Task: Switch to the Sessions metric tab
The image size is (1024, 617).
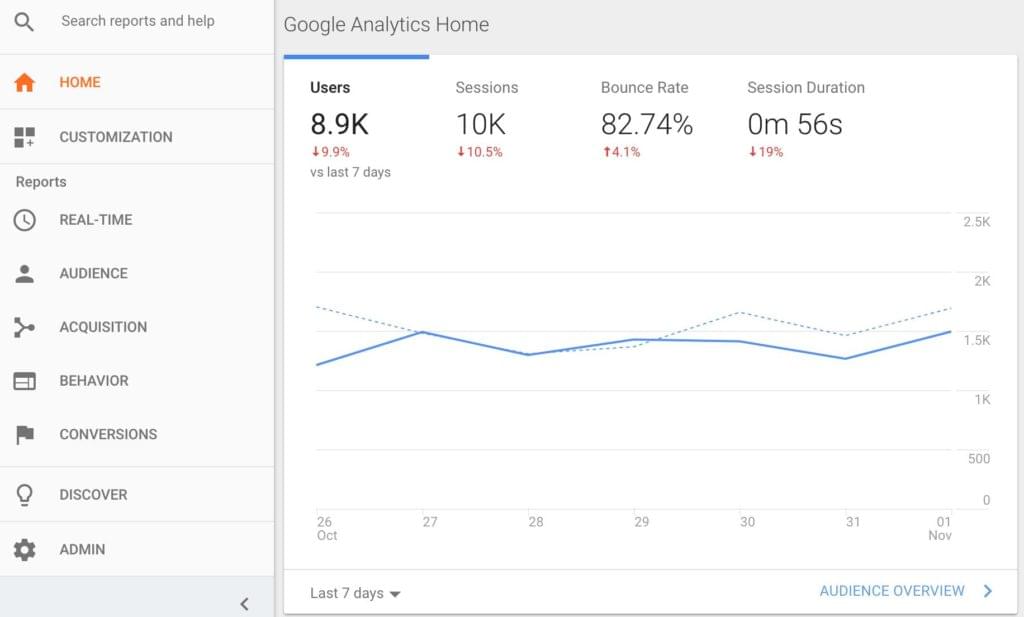Action: (x=486, y=123)
